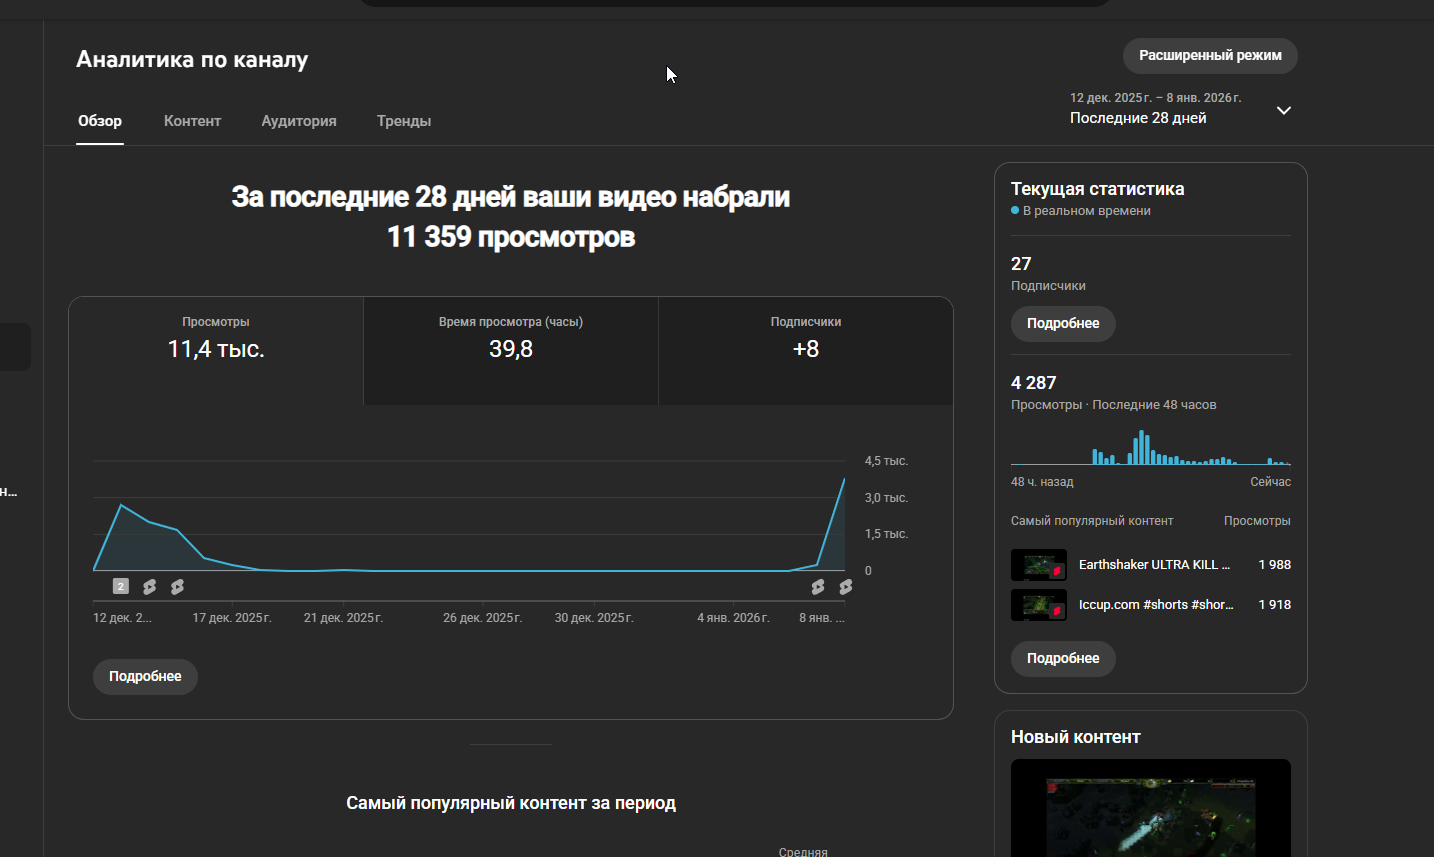This screenshot has height=857, width=1434.
Task: Click the "1 918" views count
Action: [x=1274, y=605]
